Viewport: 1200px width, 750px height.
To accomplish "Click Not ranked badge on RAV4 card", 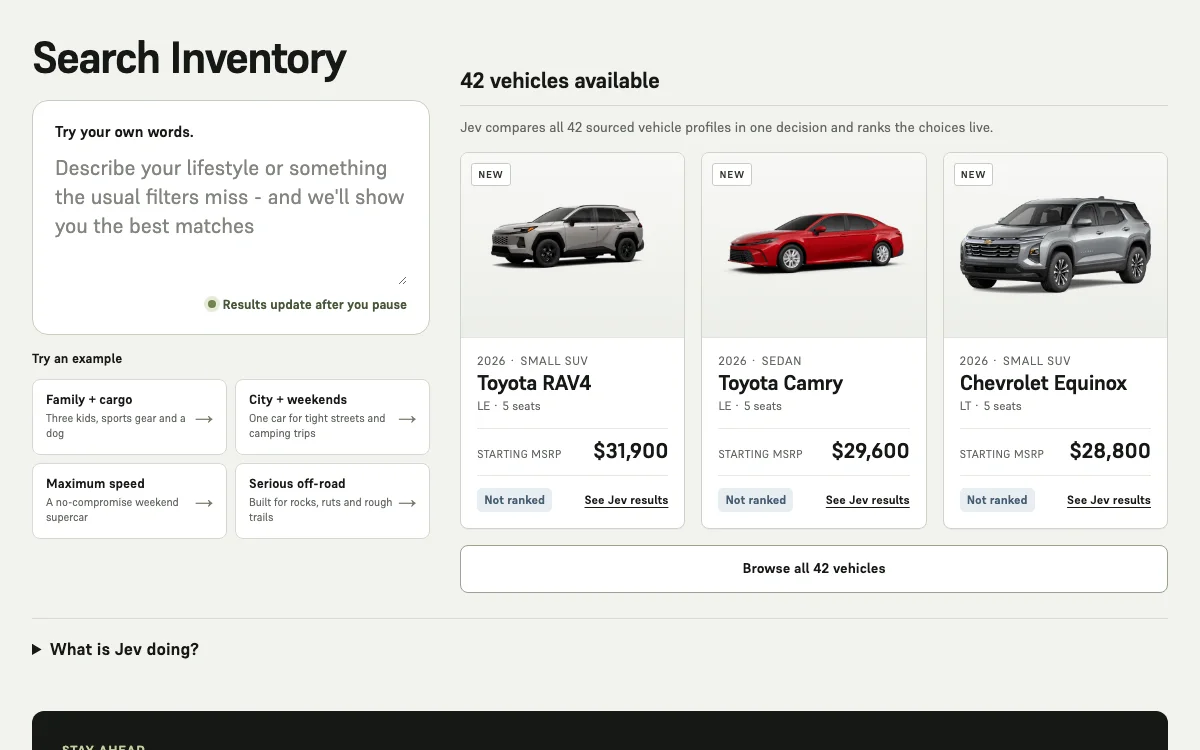I will (x=515, y=500).
